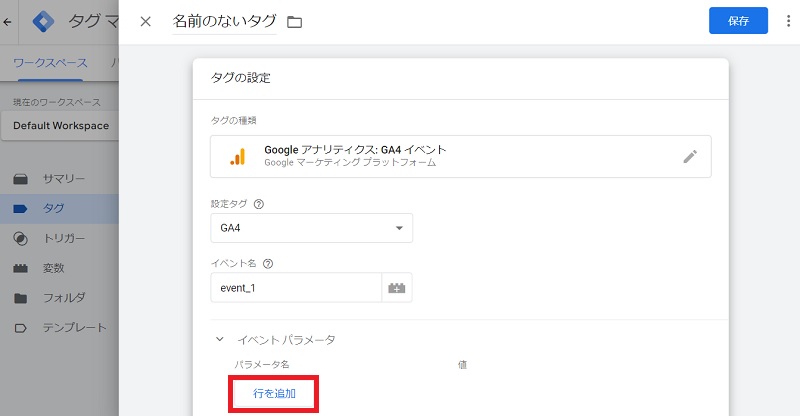Click the タグ label icon in sidebar
The width and height of the screenshot is (800, 416).
[x=20, y=208]
